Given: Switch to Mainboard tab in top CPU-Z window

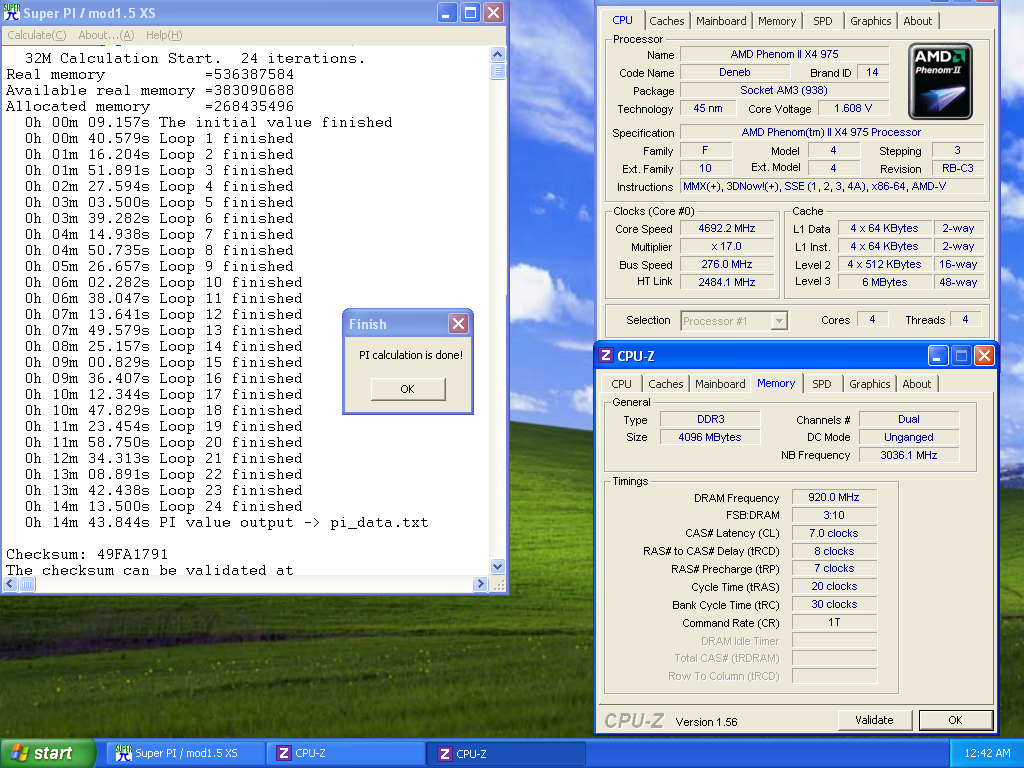Looking at the screenshot, I should tap(721, 21).
